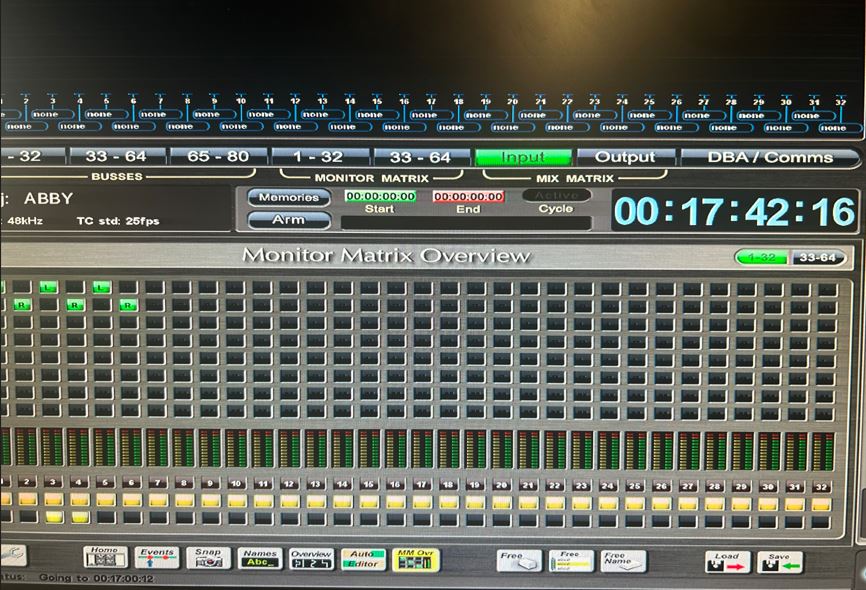Open the DBA / Comms tab
The height and width of the screenshot is (590, 866).
(x=769, y=157)
